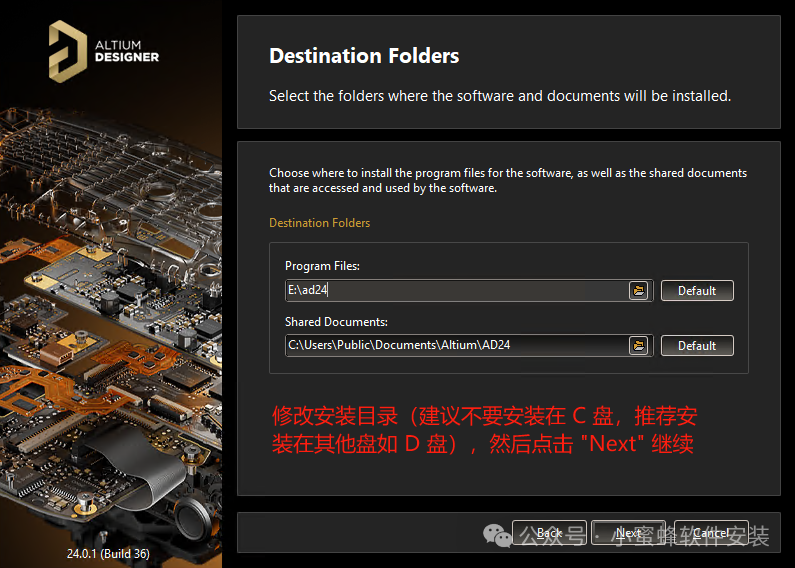Reset Shared Documents path with Default button
This screenshot has height=568, width=795.
(x=697, y=345)
